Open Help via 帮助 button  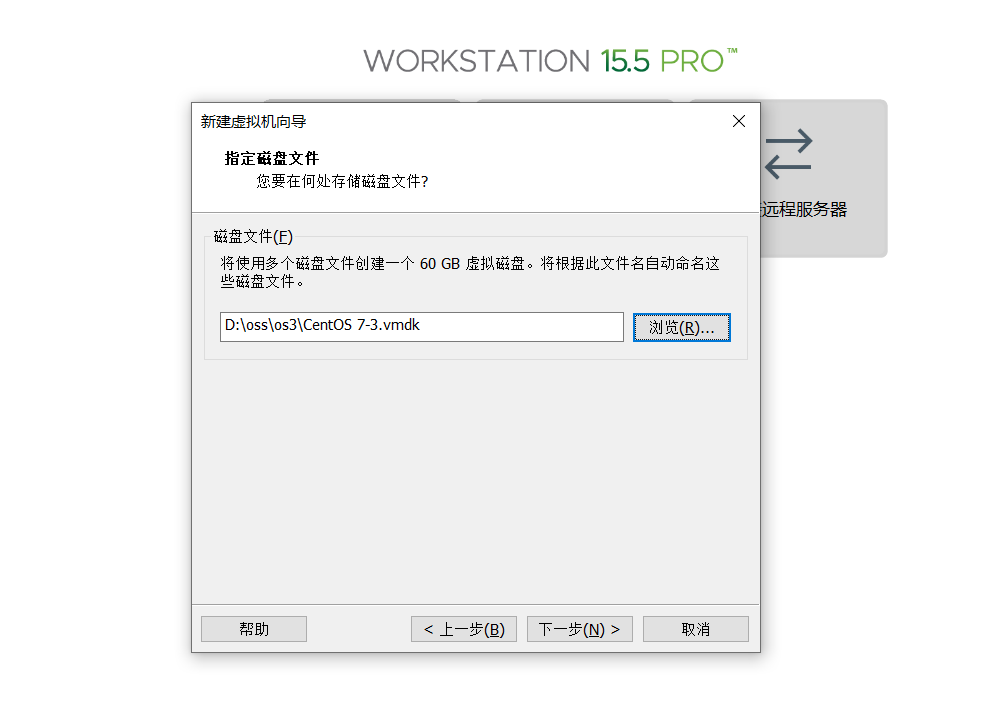(x=254, y=629)
